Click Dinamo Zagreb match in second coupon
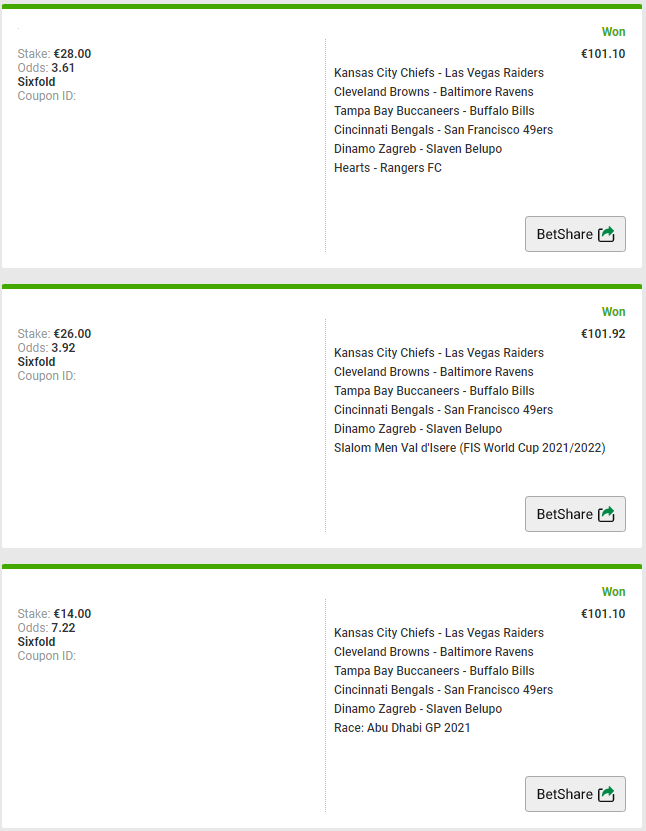 point(418,429)
